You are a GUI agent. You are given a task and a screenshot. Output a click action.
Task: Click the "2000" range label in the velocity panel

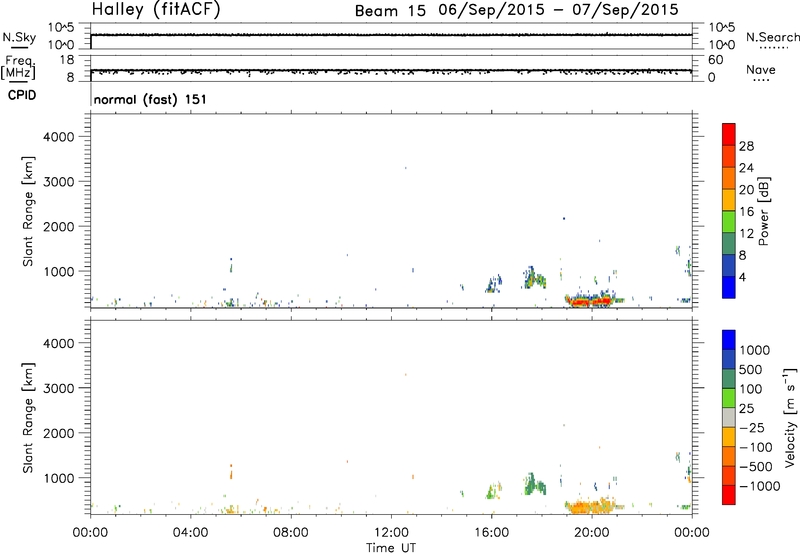point(58,433)
